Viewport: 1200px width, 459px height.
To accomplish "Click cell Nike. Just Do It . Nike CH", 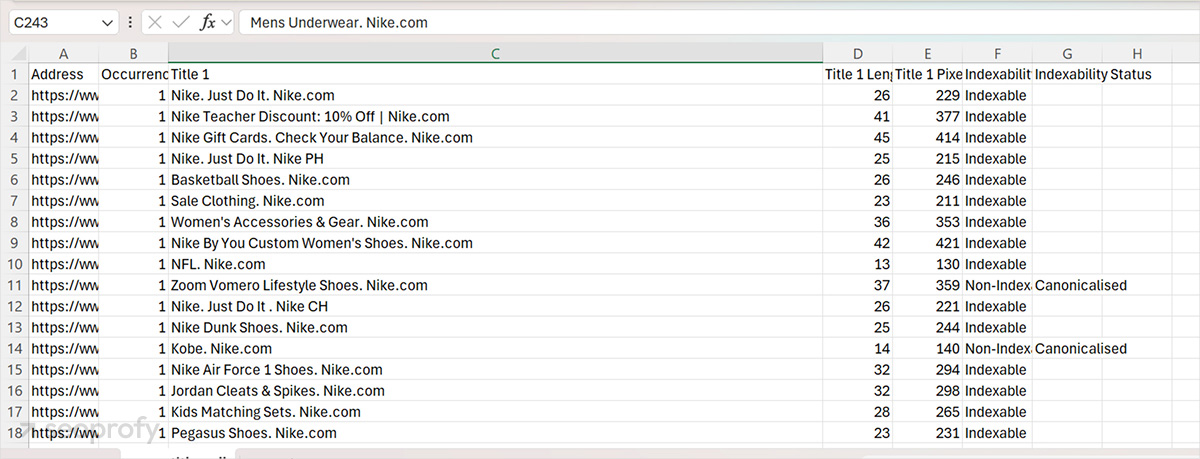I will tap(495, 306).
